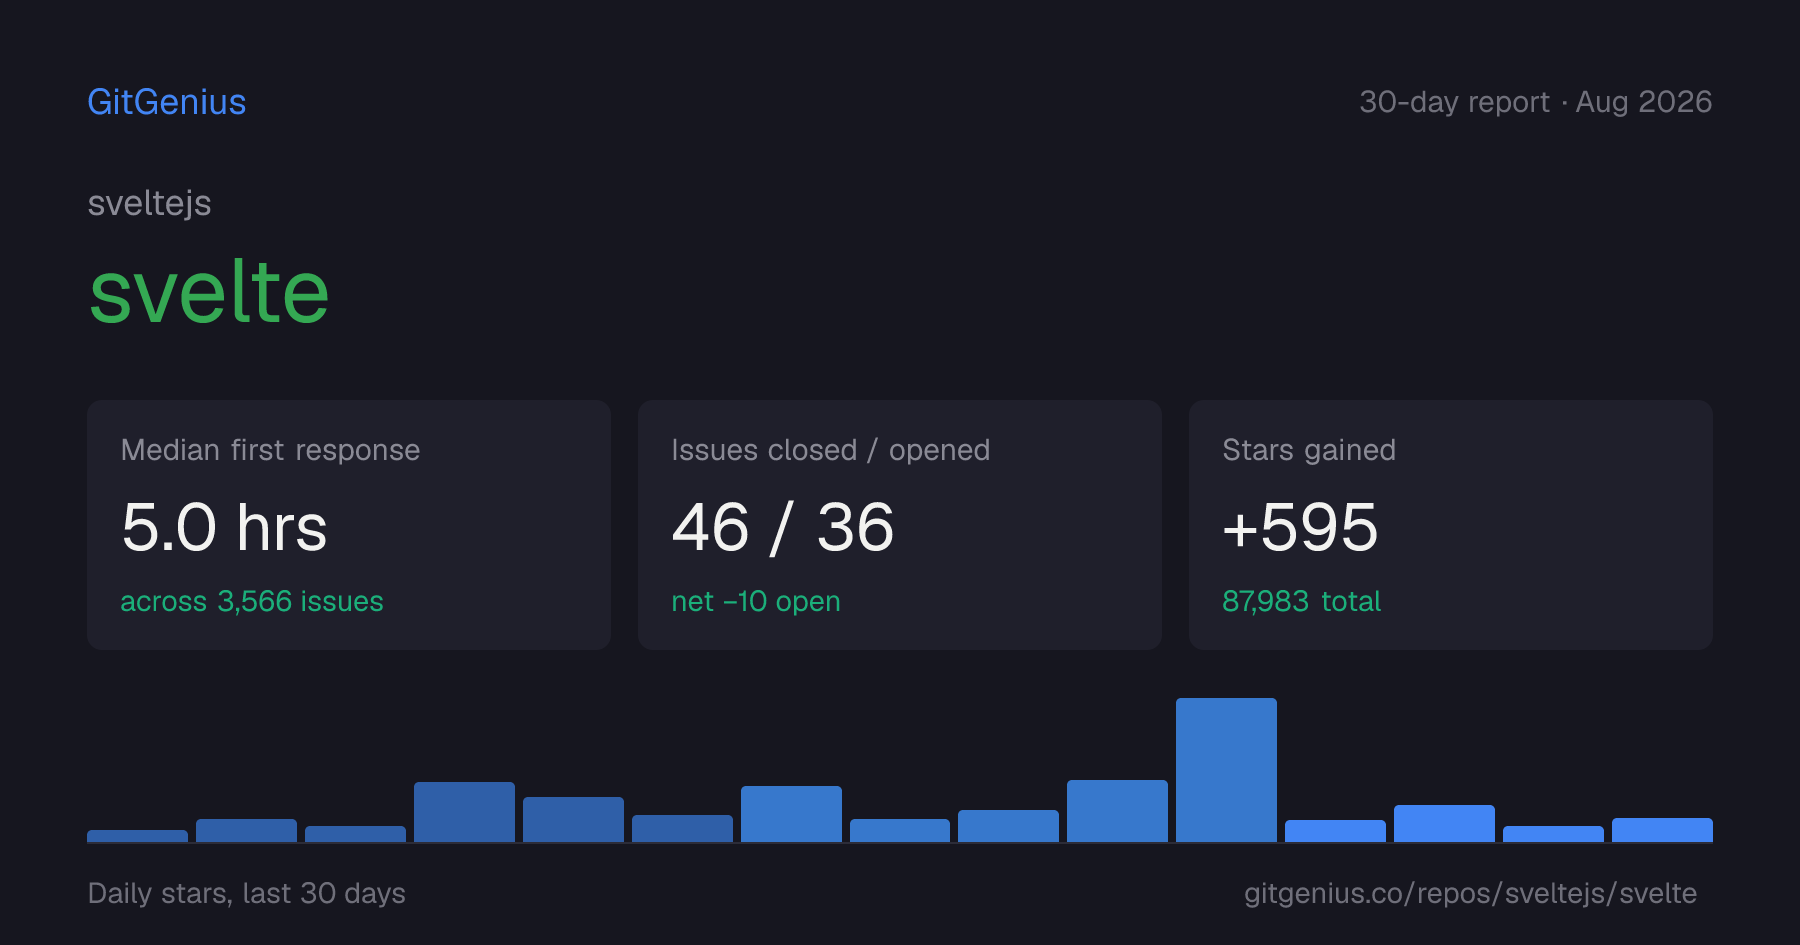Select the "46 / 36" value
The width and height of the screenshot is (1800, 945).
[x=783, y=527]
